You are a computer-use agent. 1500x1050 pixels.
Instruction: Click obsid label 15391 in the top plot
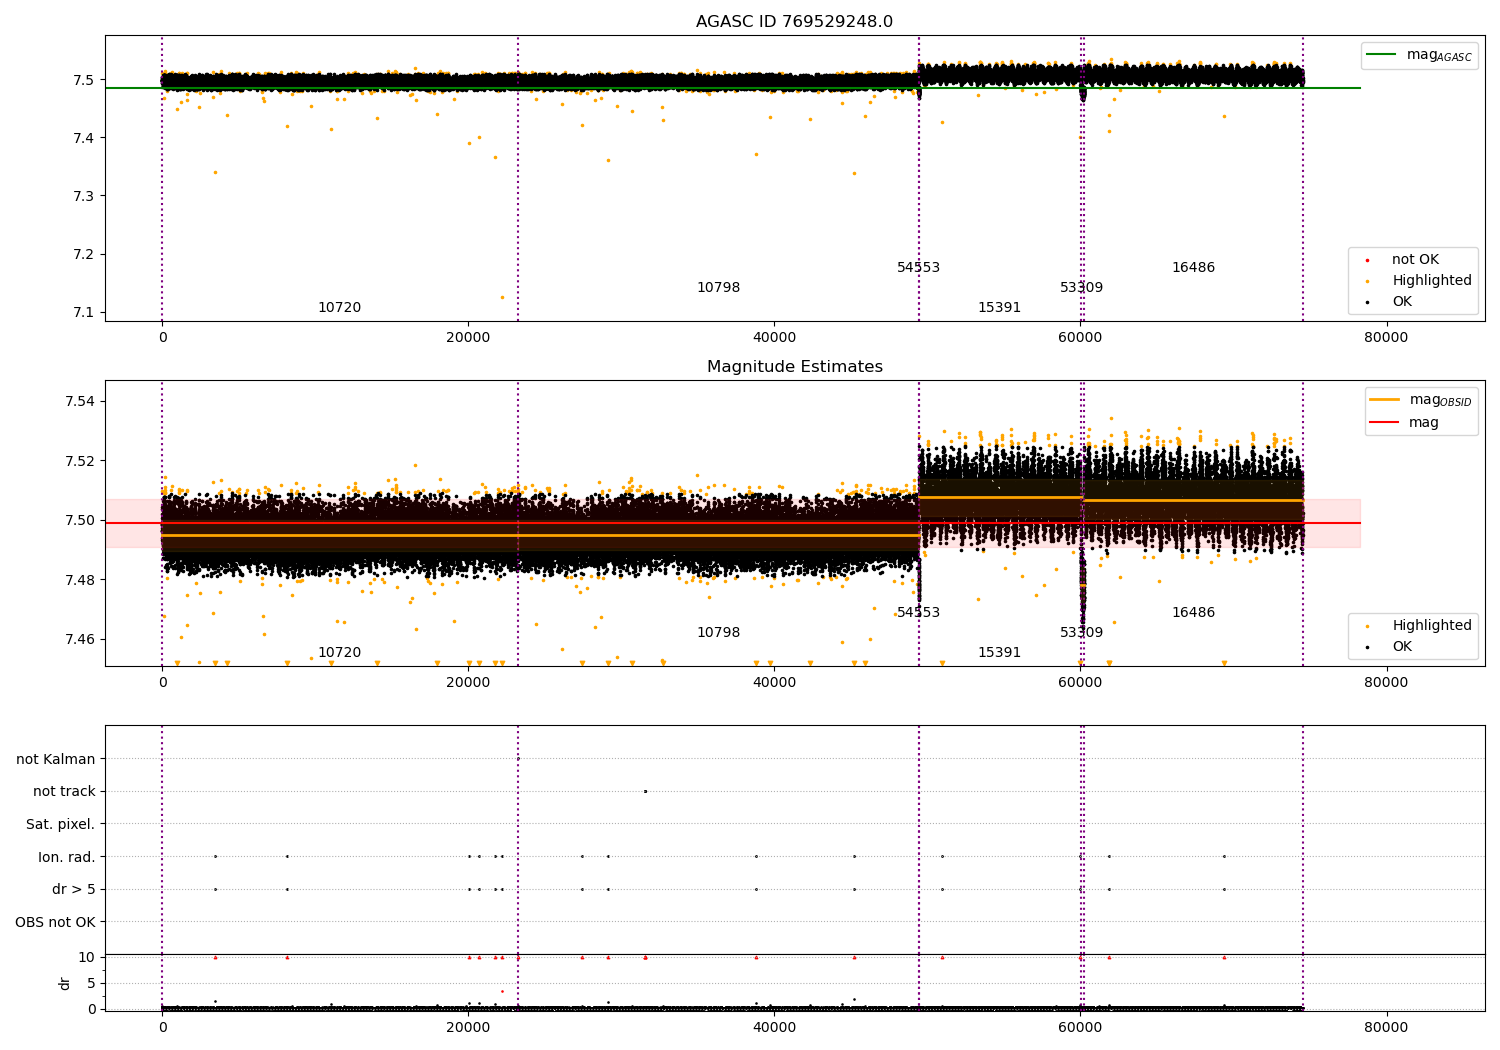[999, 308]
